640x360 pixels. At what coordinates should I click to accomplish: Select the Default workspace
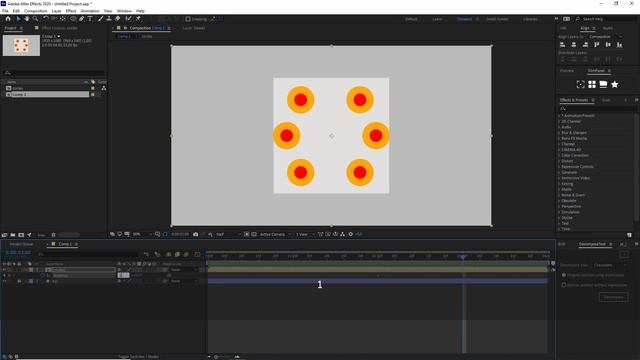tap(411, 19)
